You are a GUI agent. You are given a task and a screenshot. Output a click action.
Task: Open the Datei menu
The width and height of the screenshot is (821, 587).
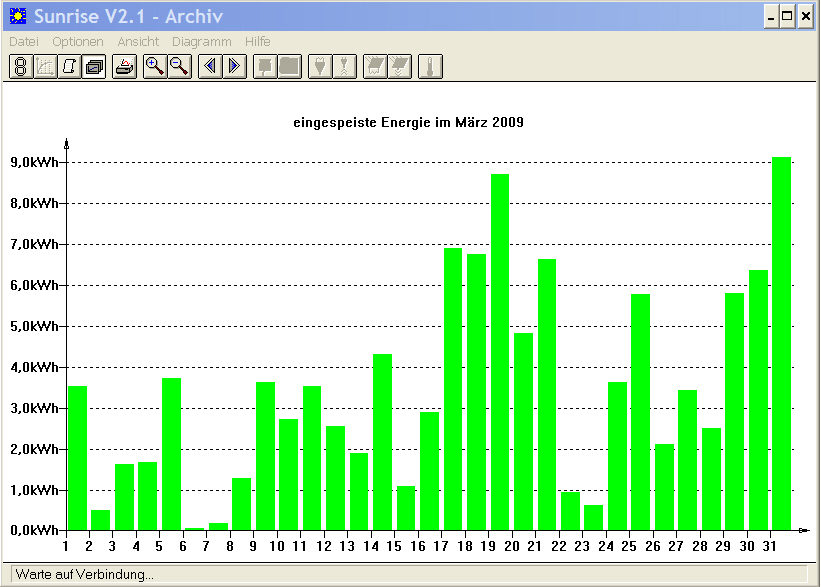pos(24,41)
